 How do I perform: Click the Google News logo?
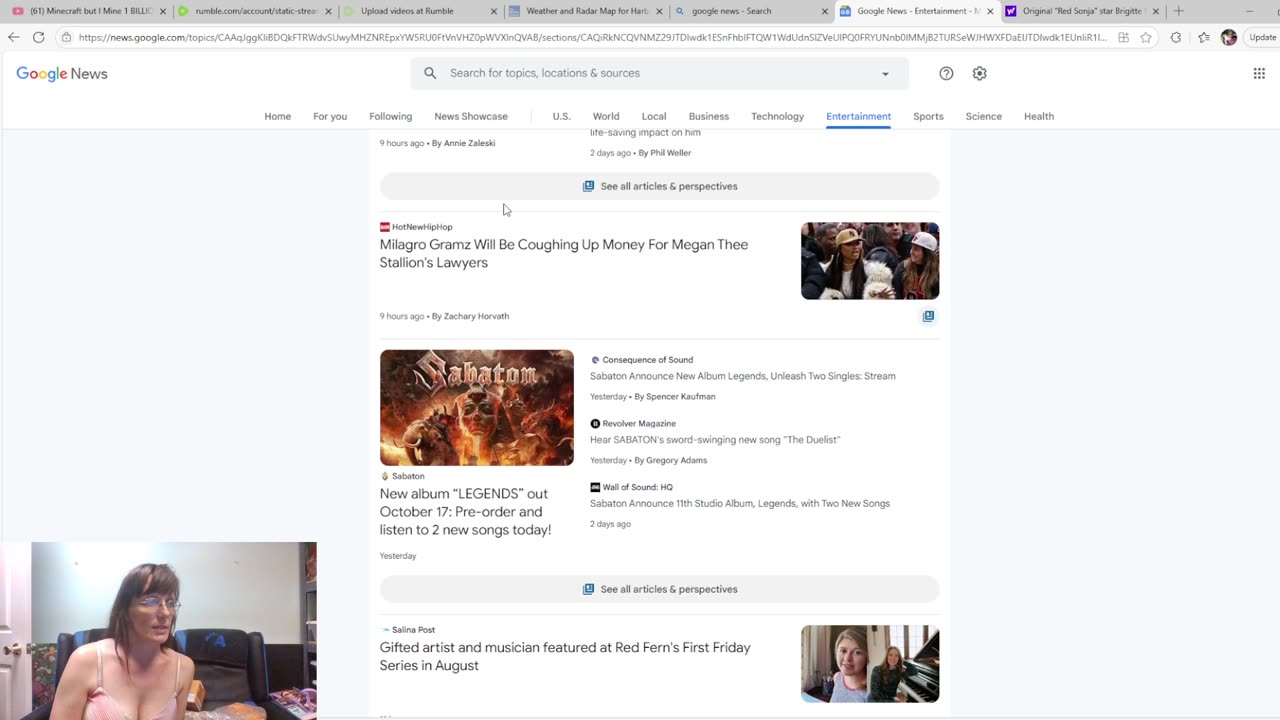pos(62,74)
